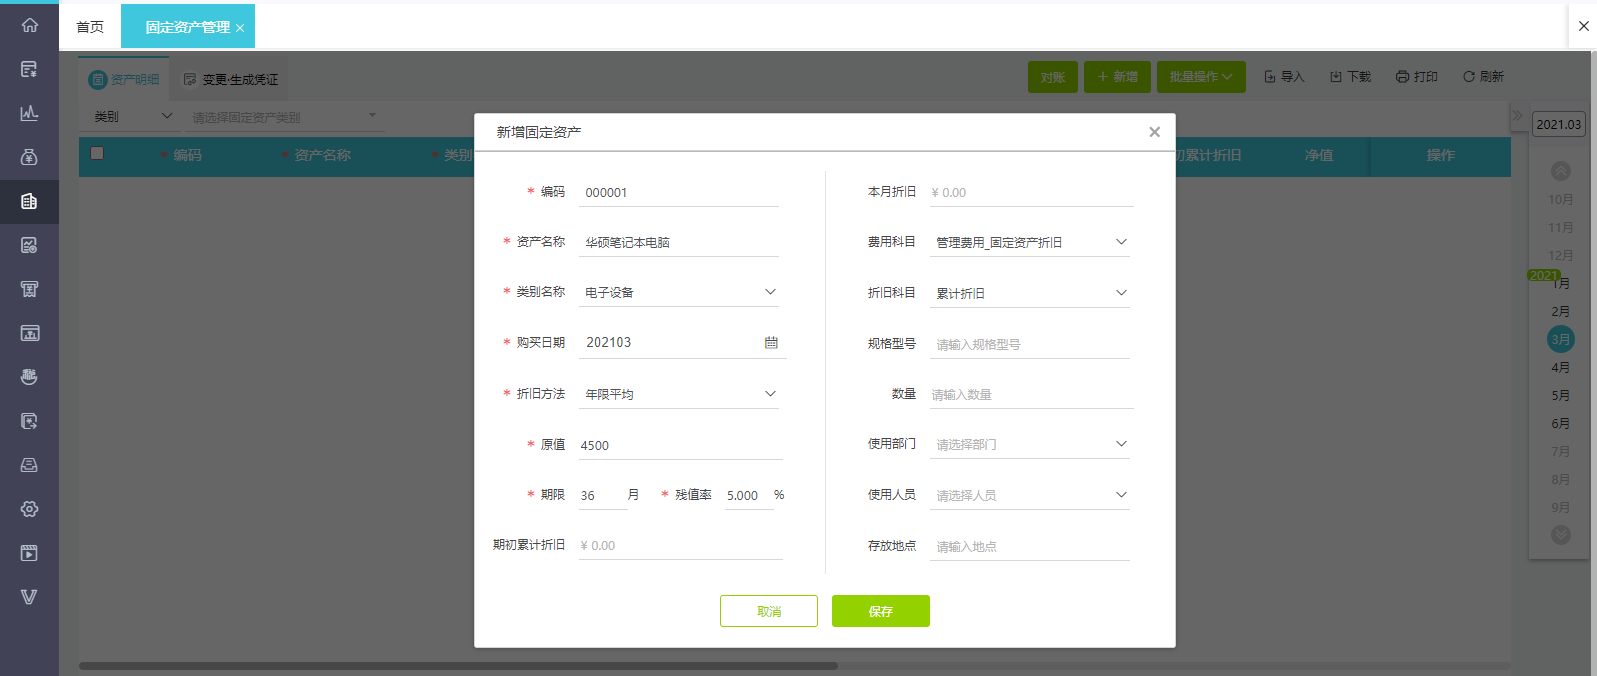Open the chart report icon in sidebar
The height and width of the screenshot is (676, 1597).
coord(29,113)
